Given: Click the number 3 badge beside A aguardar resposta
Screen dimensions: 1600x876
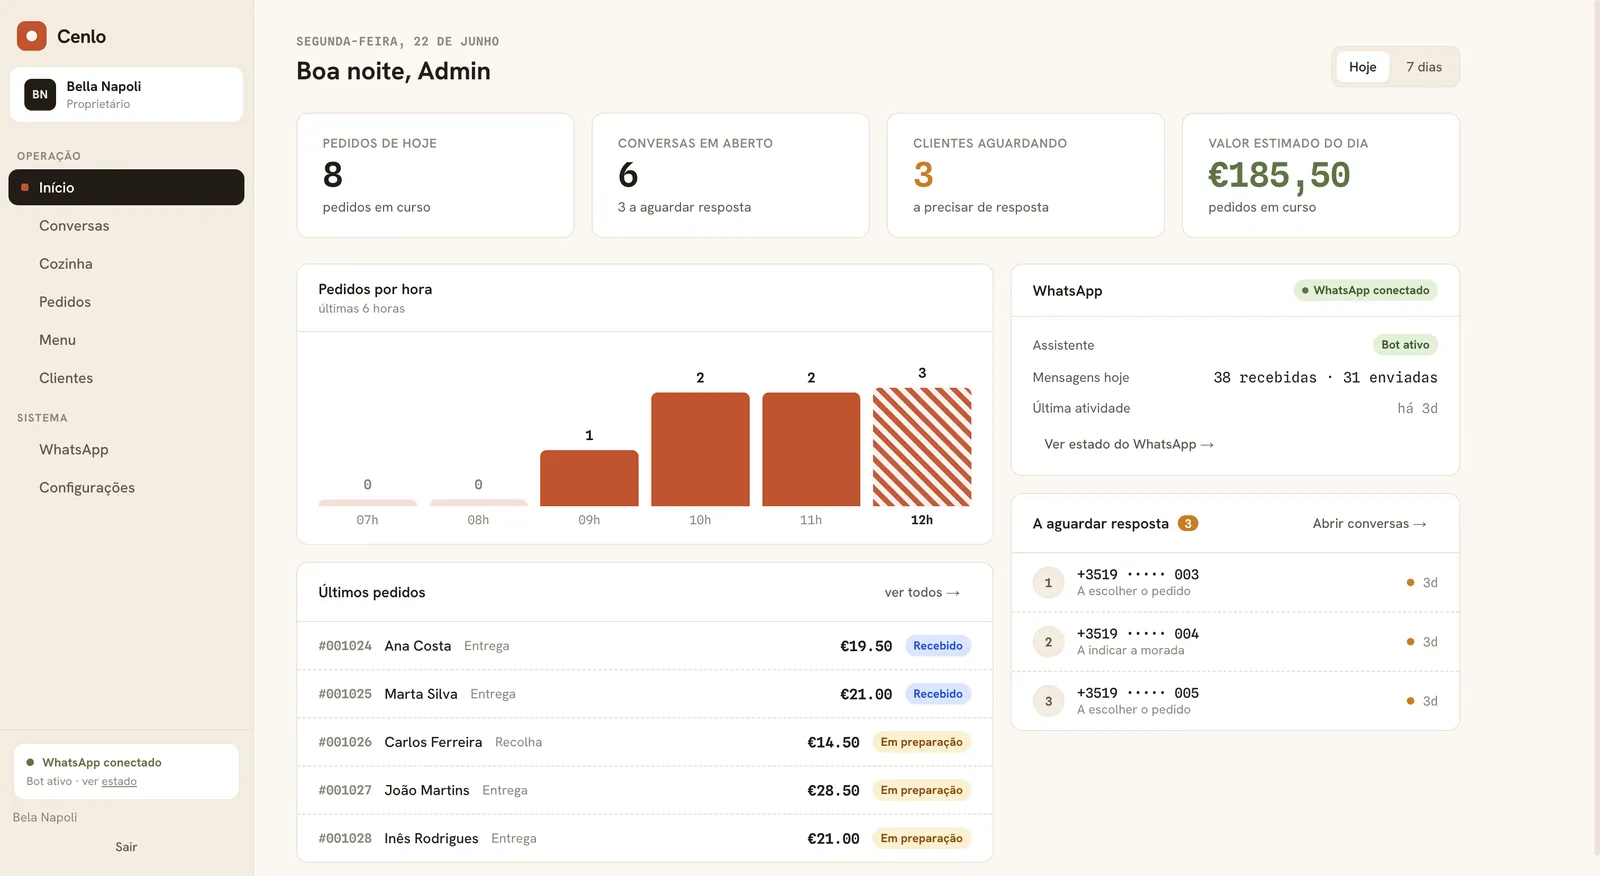Looking at the screenshot, I should coord(1188,524).
